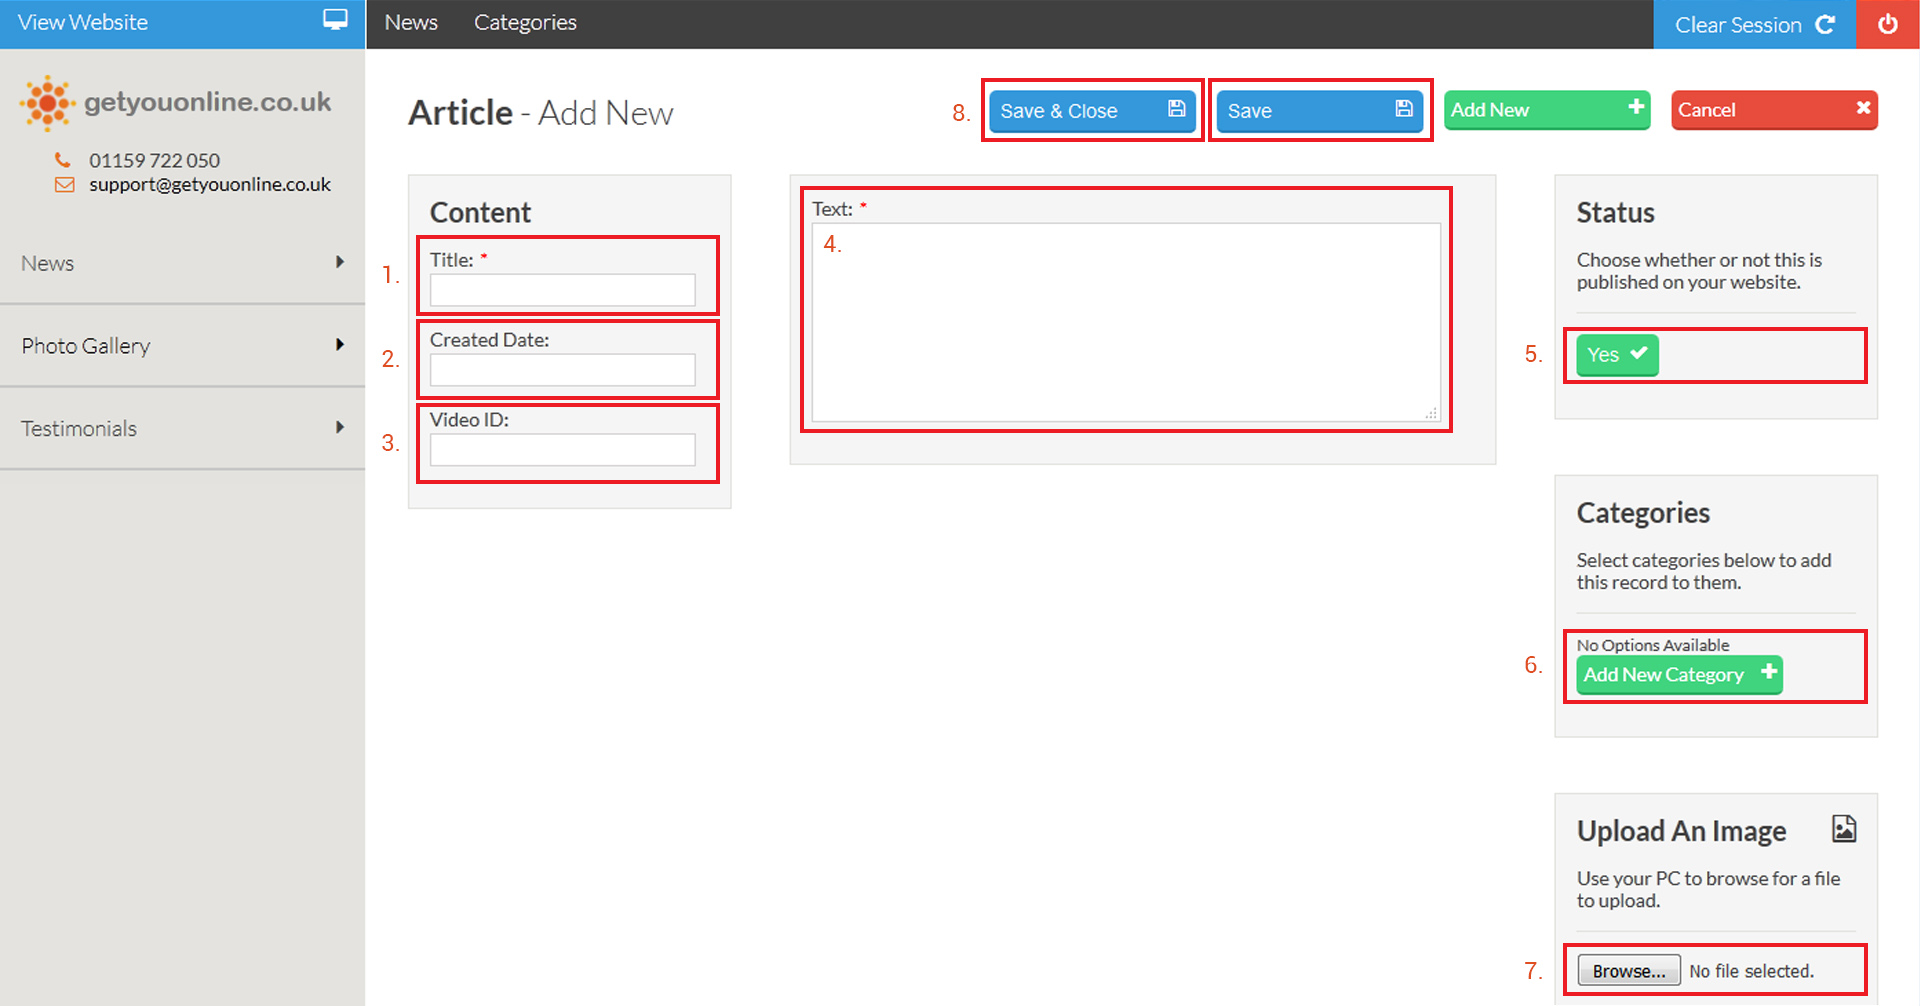
Task: Expand the Testimonials sidebar arrow
Action: 340,427
